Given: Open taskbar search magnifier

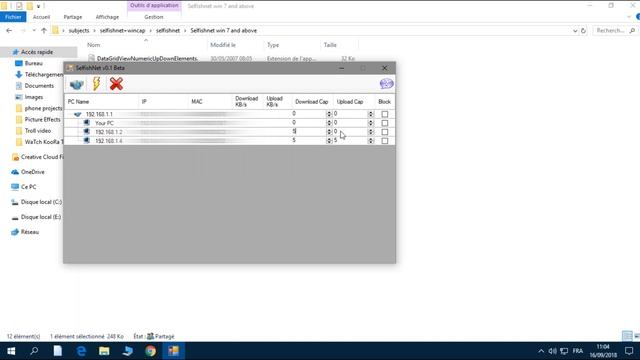Looking at the screenshot, I should tap(34, 351).
